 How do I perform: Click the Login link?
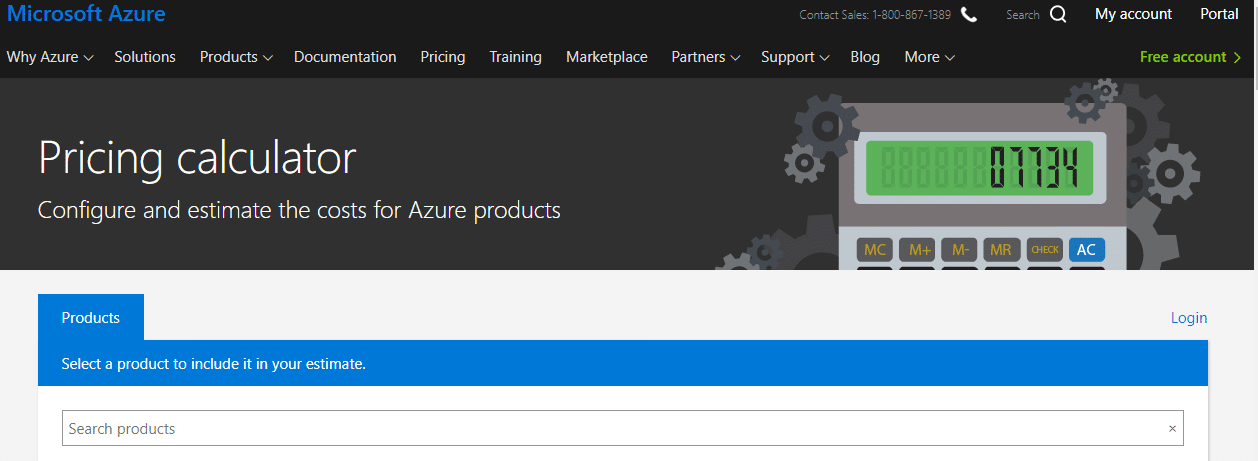tap(1189, 318)
